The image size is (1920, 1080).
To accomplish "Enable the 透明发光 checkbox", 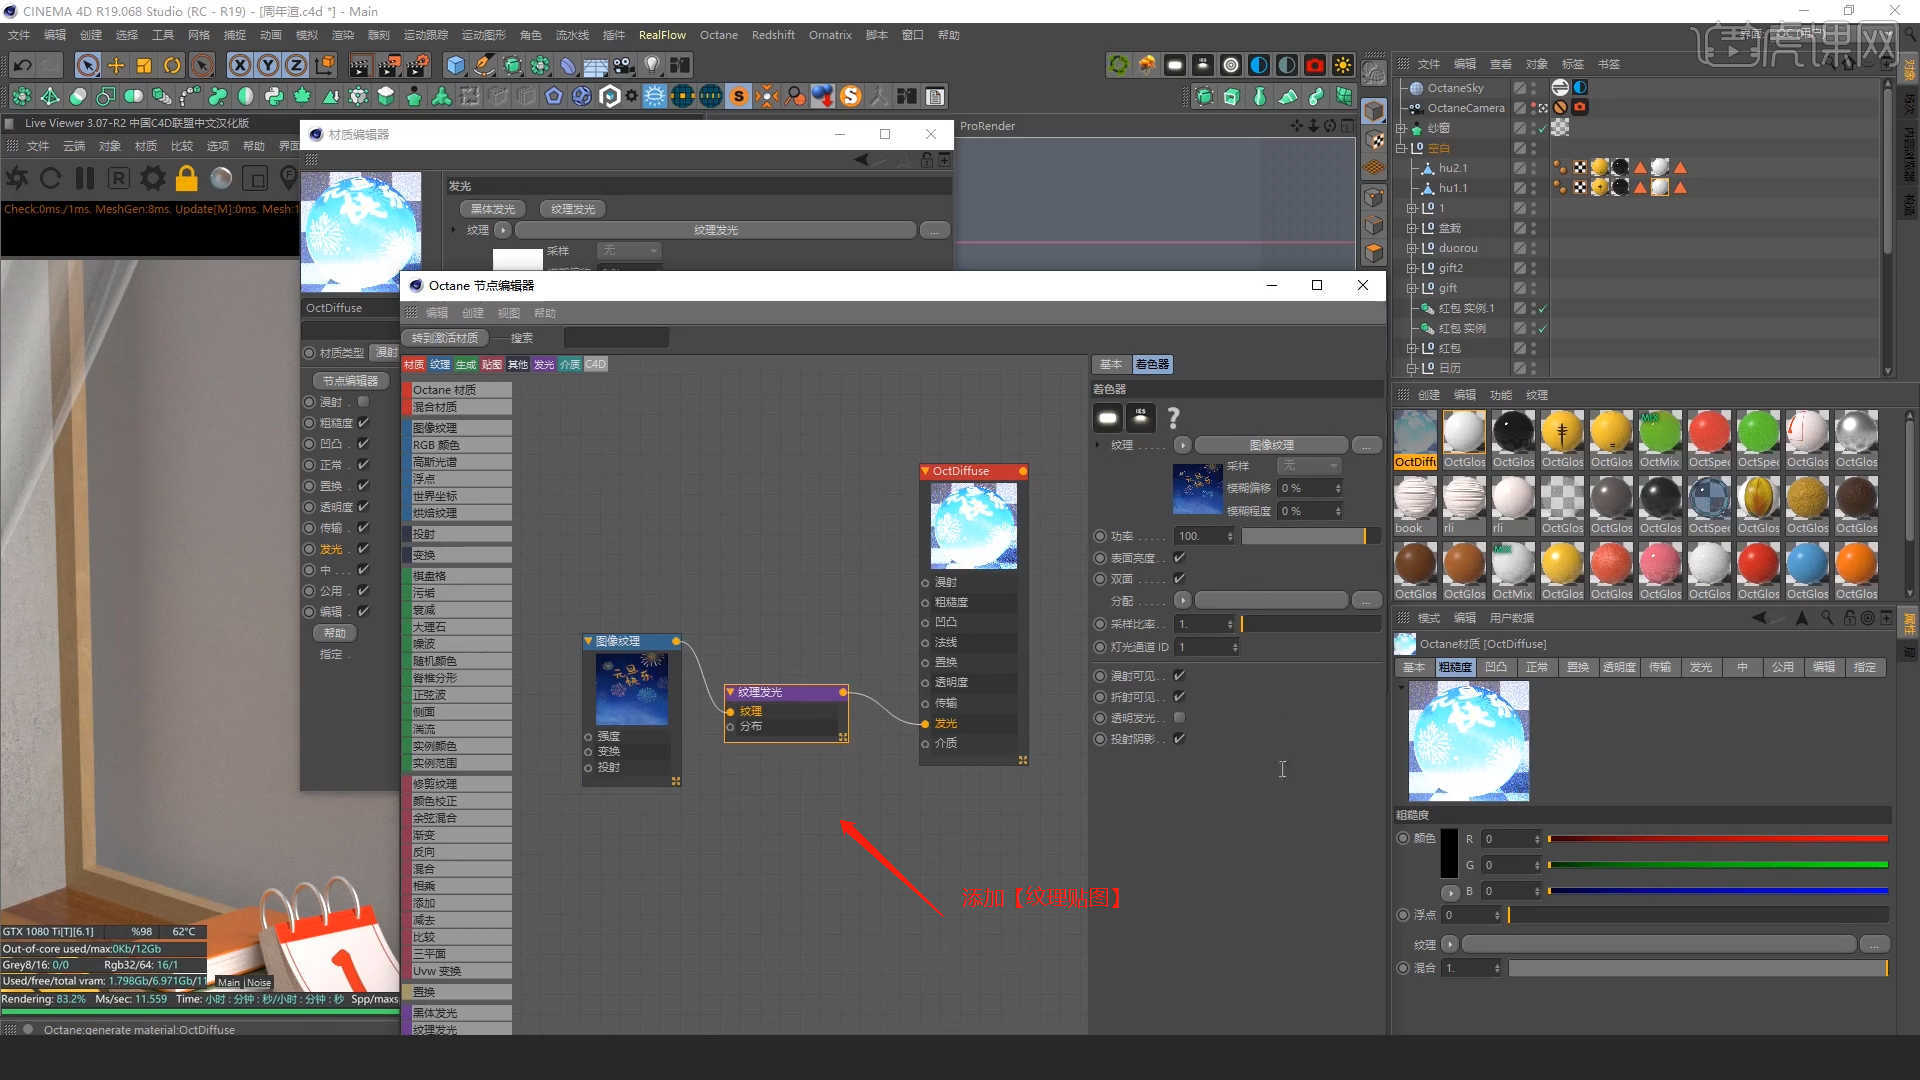I will pyautogui.click(x=1179, y=718).
